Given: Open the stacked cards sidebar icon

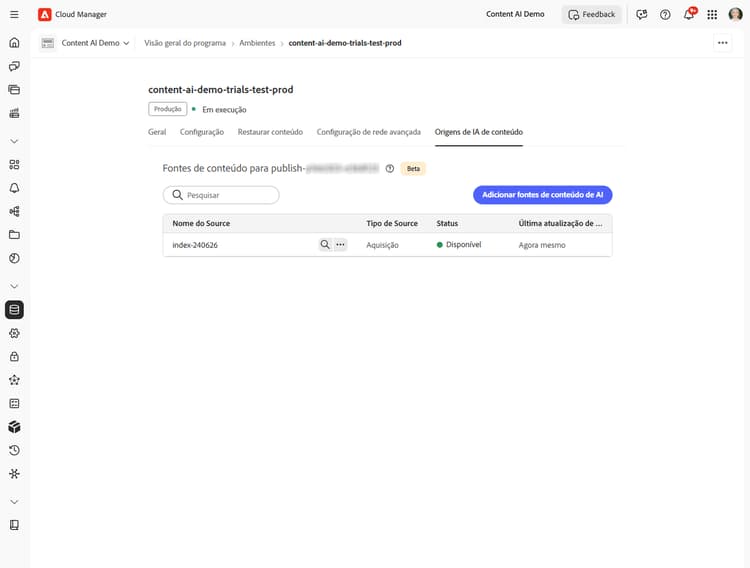Looking at the screenshot, I should point(14,89).
